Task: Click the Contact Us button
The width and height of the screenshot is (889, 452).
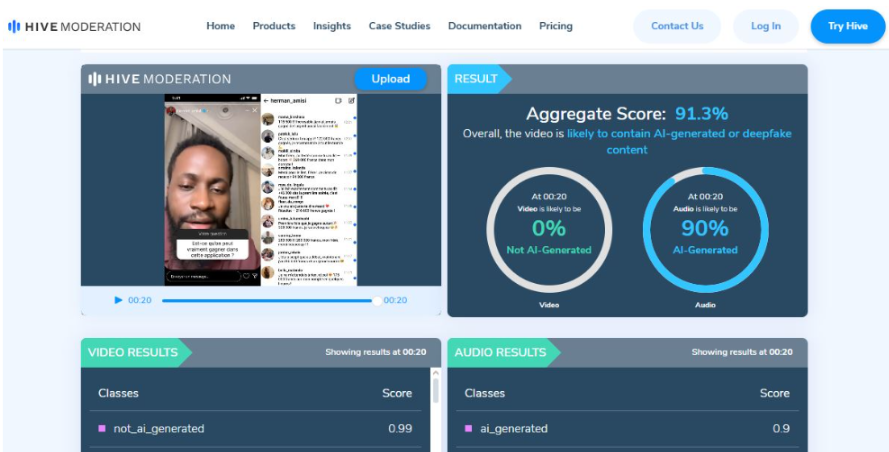Action: coord(677,26)
